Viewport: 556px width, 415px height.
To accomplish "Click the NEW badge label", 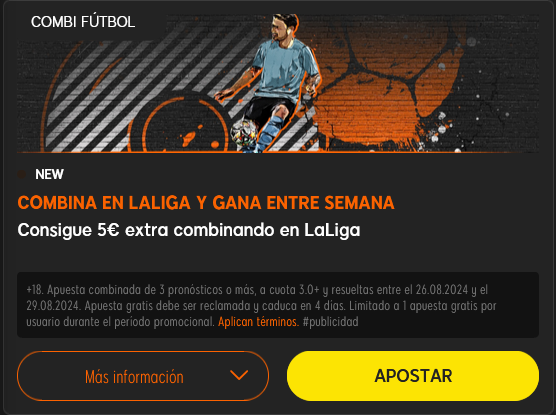I will [49, 174].
